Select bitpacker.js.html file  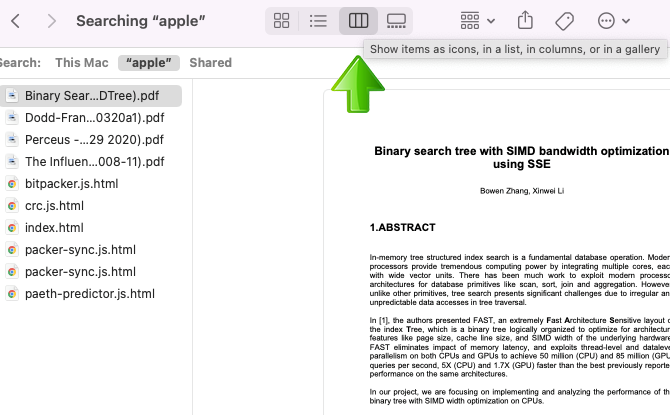tap(91, 184)
